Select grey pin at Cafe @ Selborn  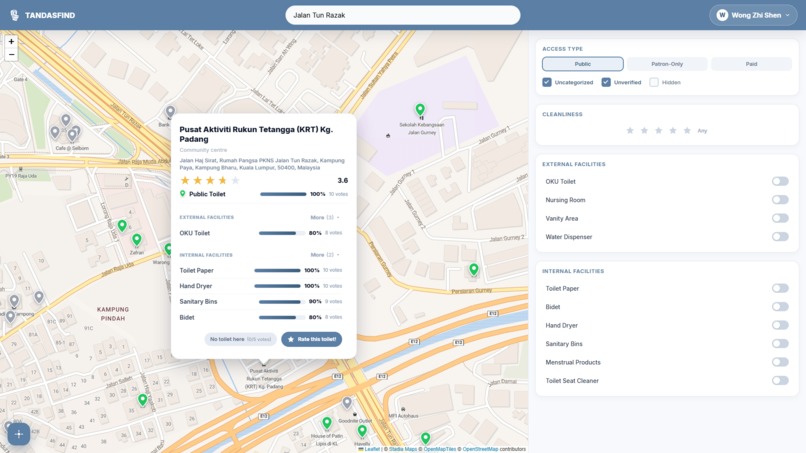(72, 135)
